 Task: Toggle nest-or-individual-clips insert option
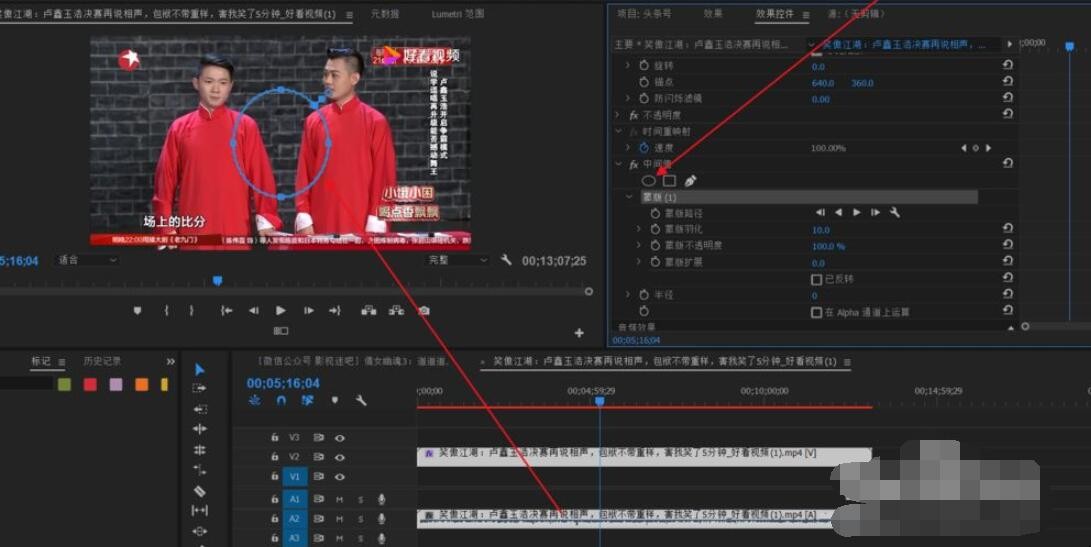tap(255, 400)
